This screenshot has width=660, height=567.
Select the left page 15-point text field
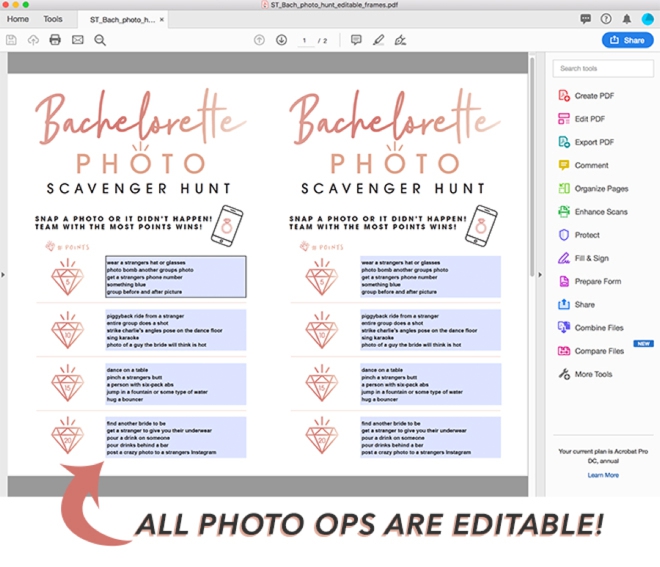(176, 384)
